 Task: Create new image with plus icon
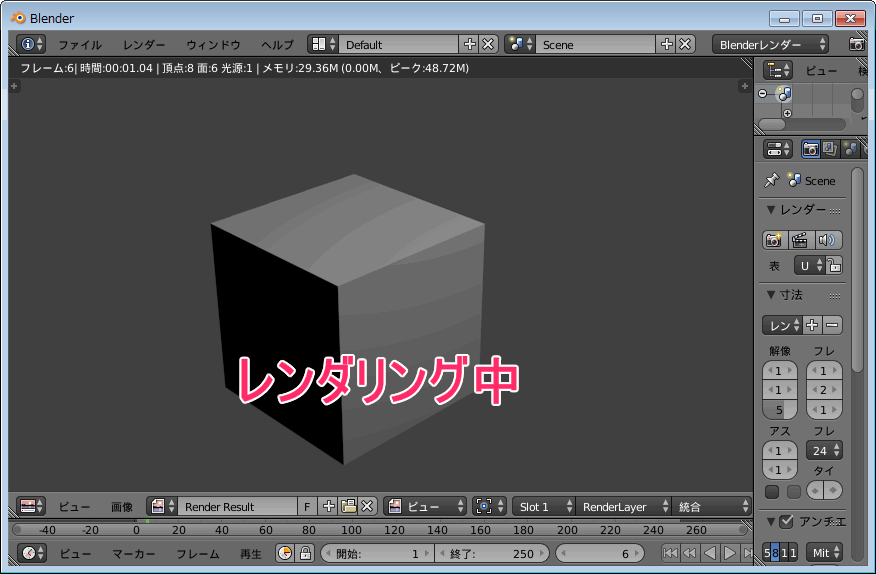[x=328, y=506]
